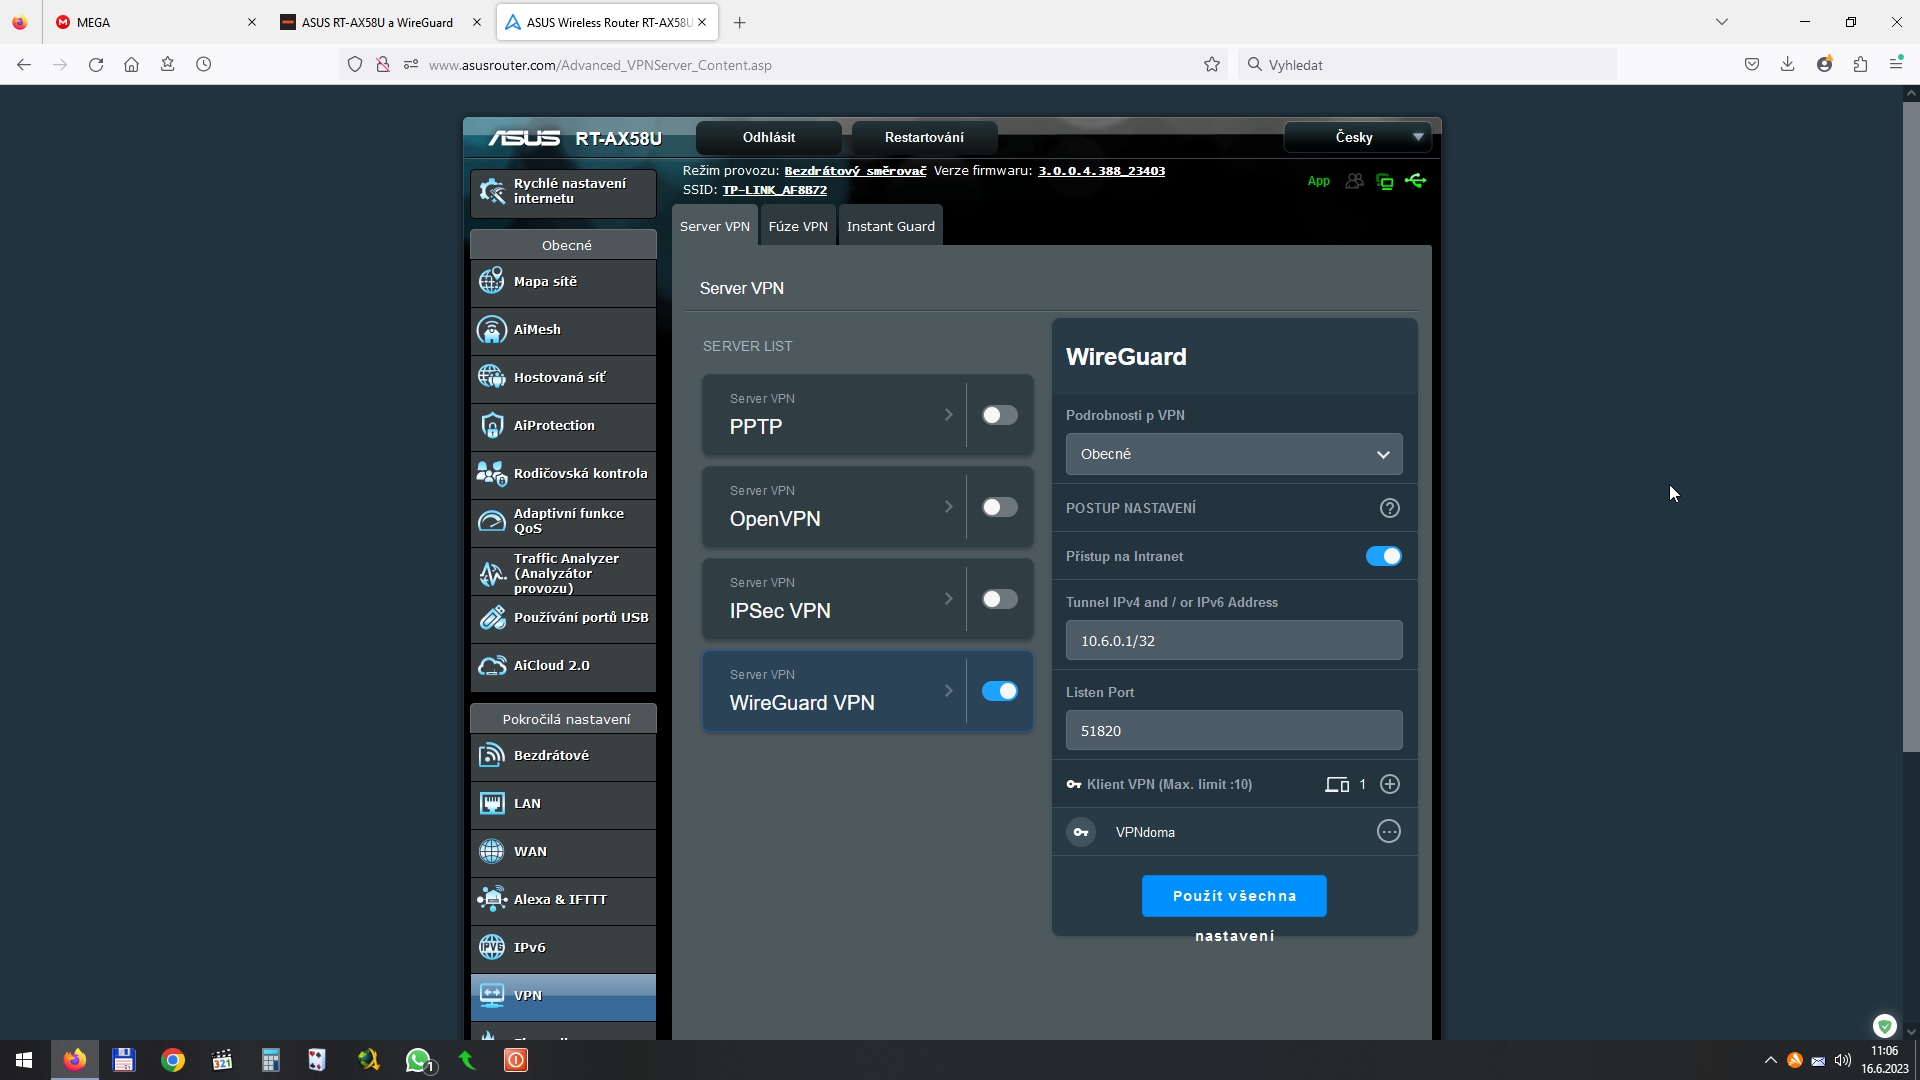Expand PPTP server details chevron
This screenshot has height=1080, width=1920.
coord(948,415)
